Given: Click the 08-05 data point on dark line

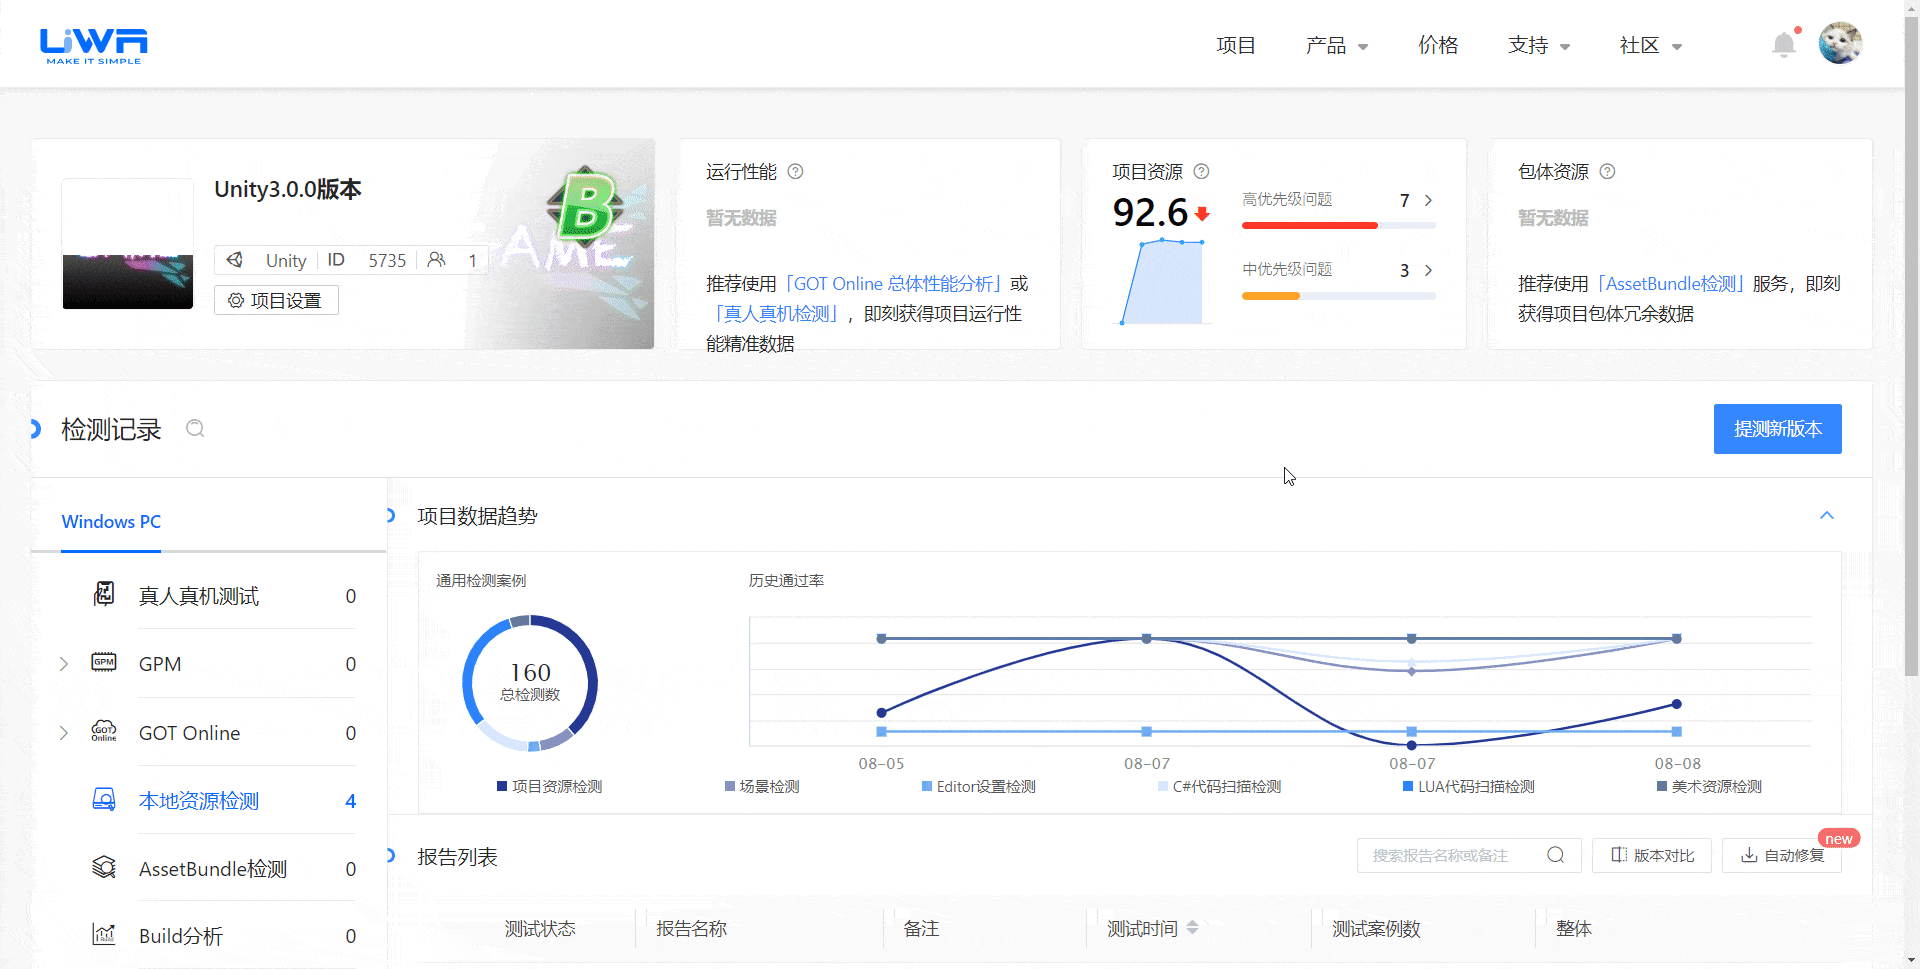Looking at the screenshot, I should (x=881, y=713).
